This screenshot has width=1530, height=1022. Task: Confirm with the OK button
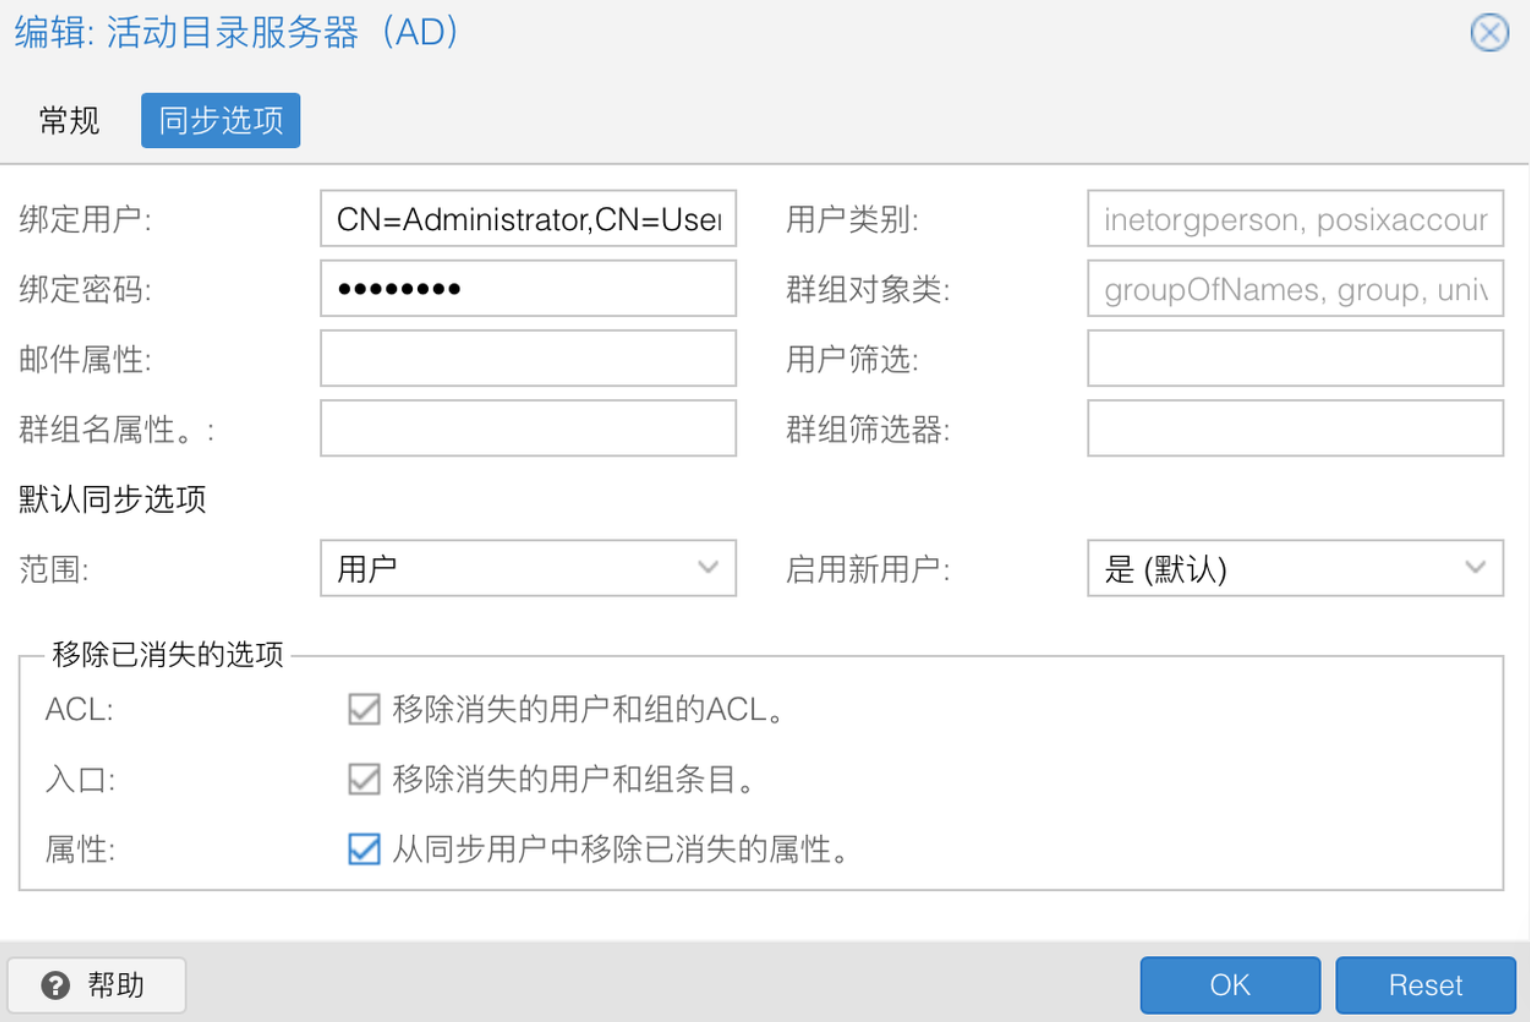pyautogui.click(x=1230, y=985)
